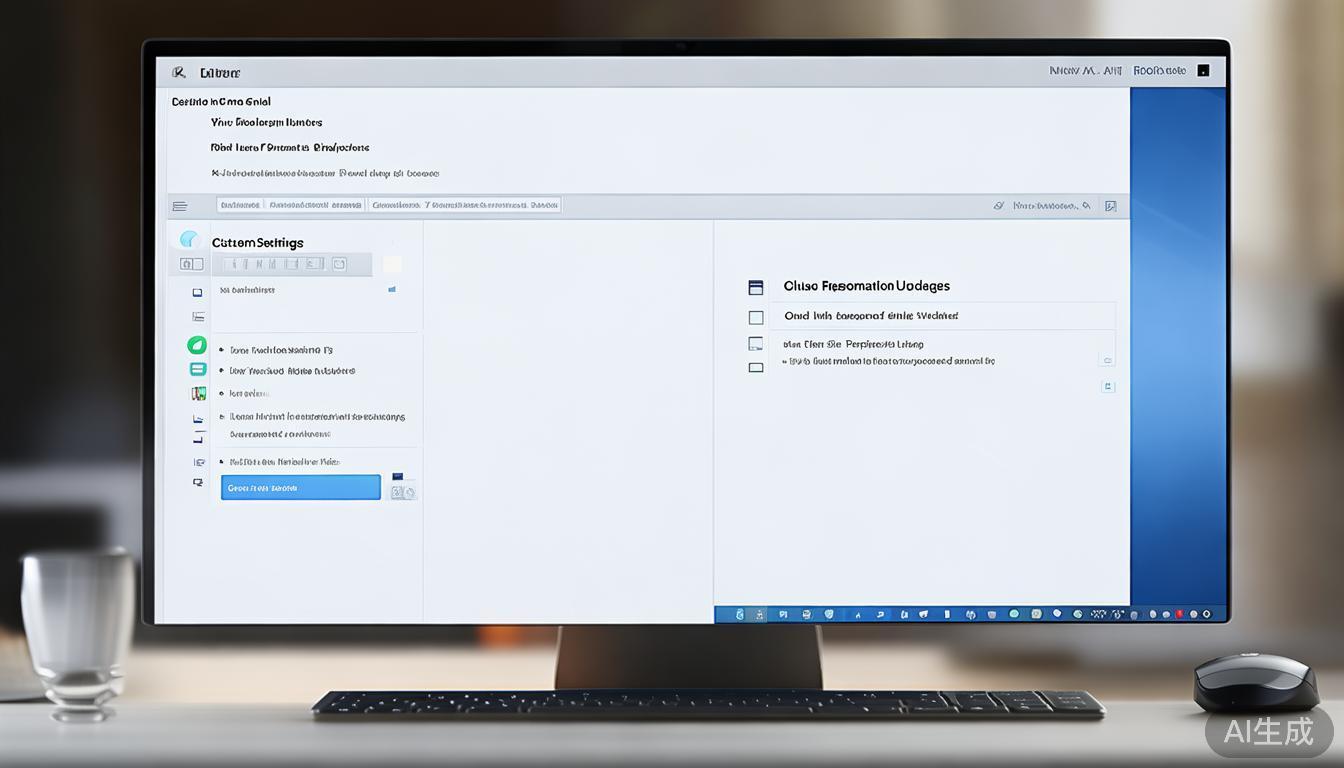Click the dark window icon beside the right panel heading

(756, 288)
